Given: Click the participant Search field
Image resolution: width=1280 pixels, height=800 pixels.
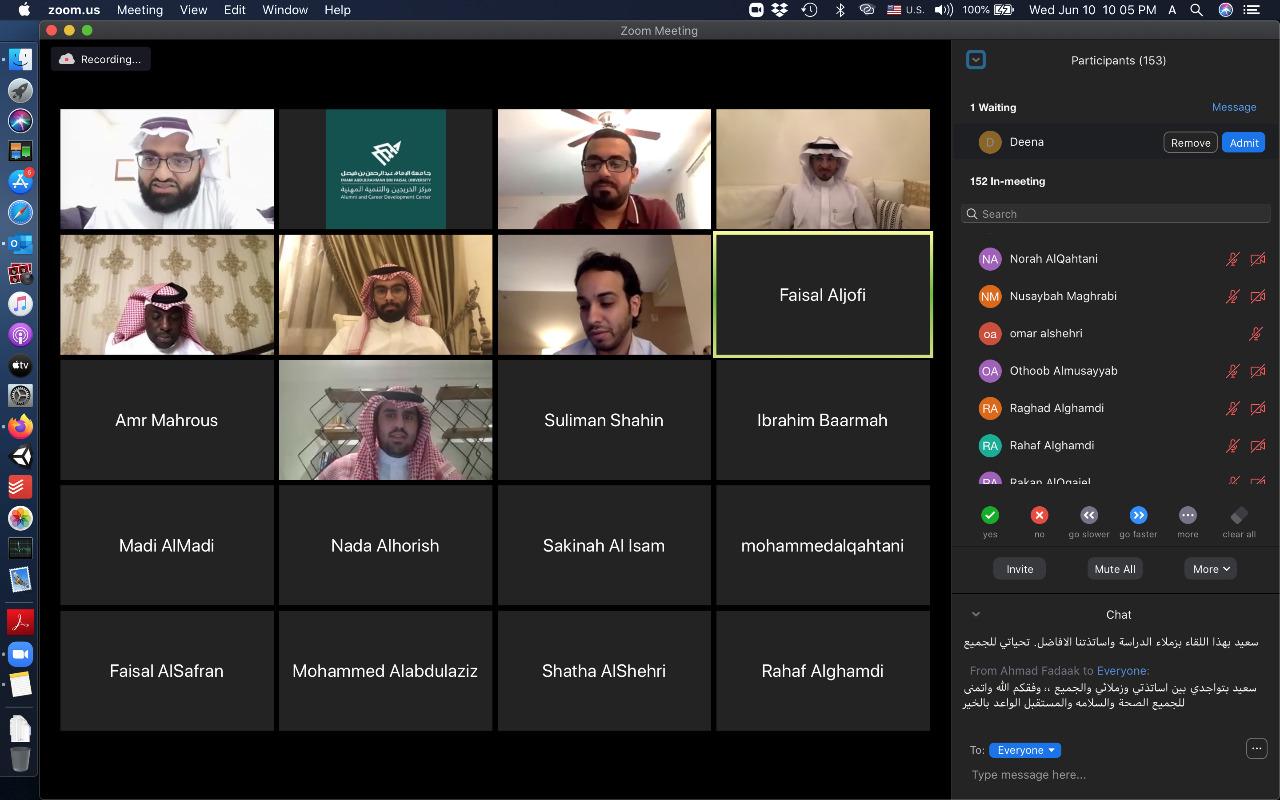Looking at the screenshot, I should [1115, 214].
